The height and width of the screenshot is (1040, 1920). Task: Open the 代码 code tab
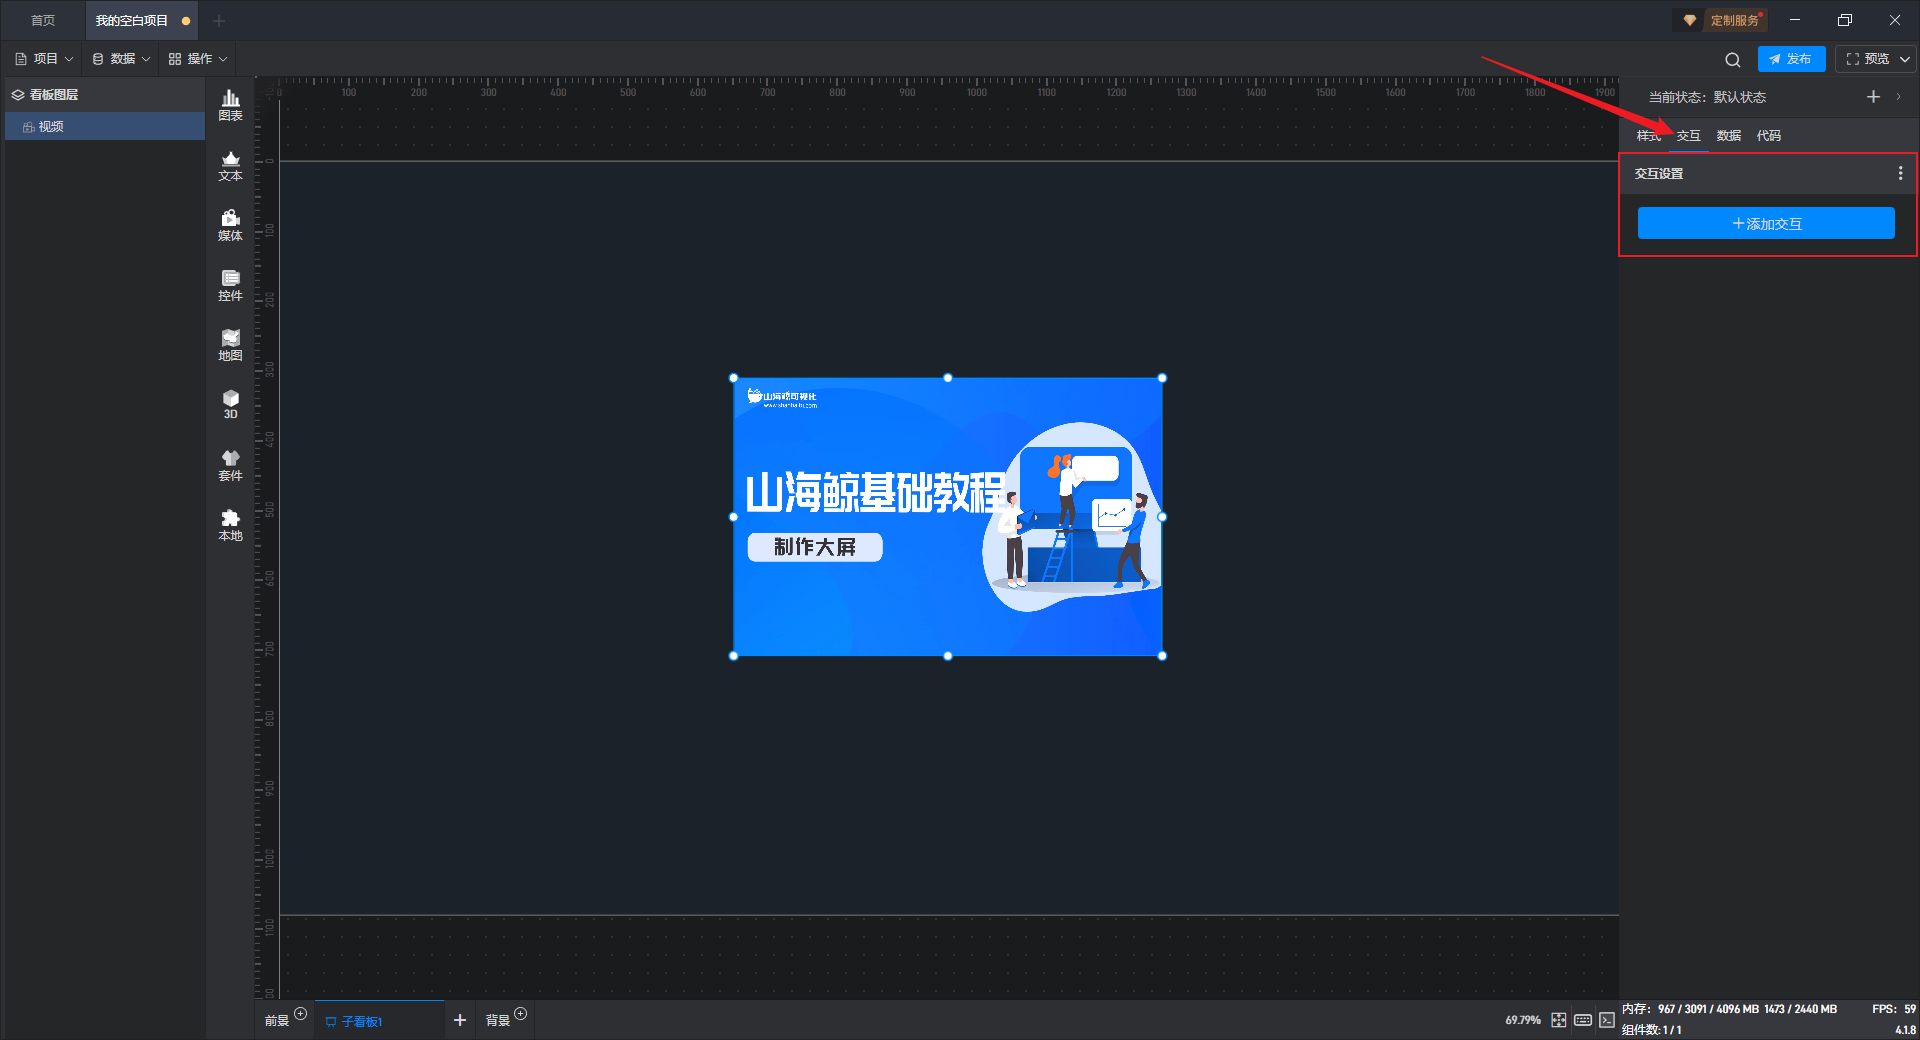(1768, 136)
